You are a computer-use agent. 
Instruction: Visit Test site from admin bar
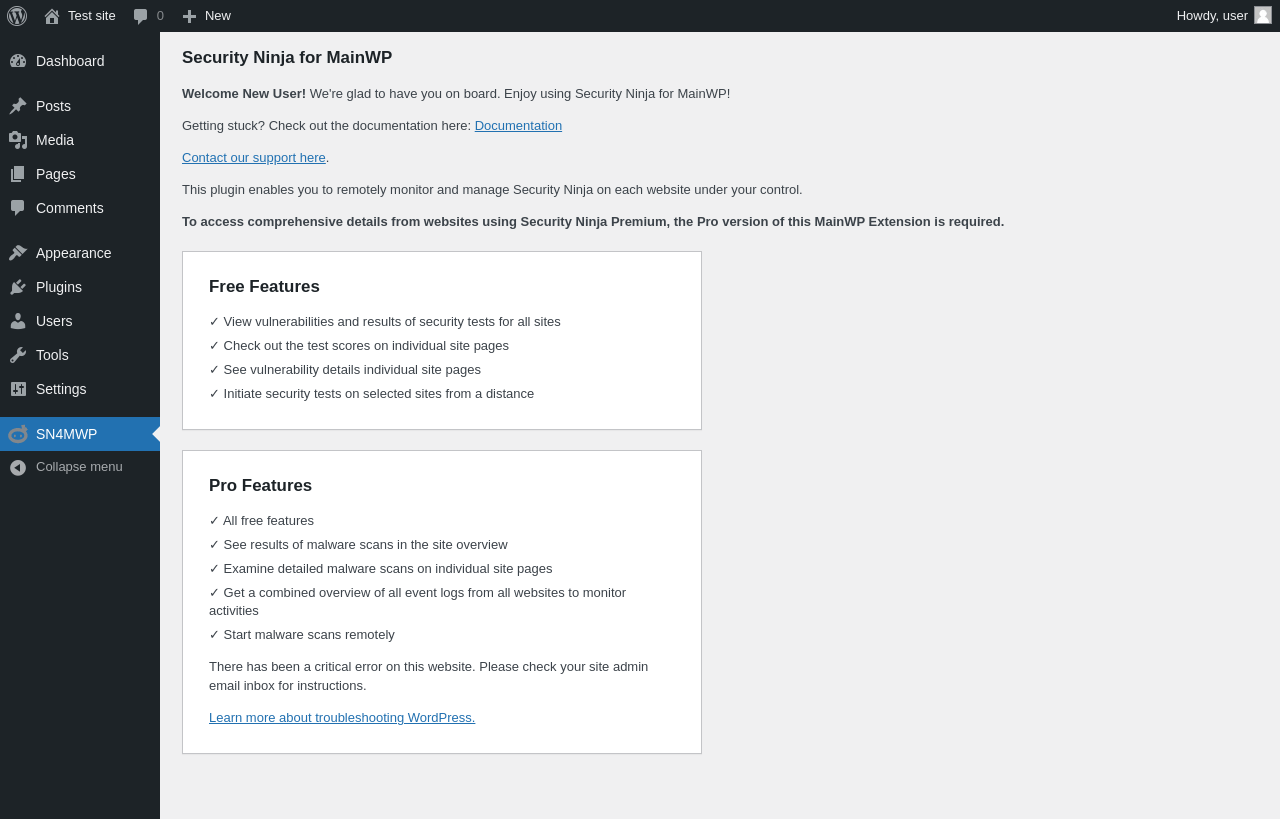[80, 16]
